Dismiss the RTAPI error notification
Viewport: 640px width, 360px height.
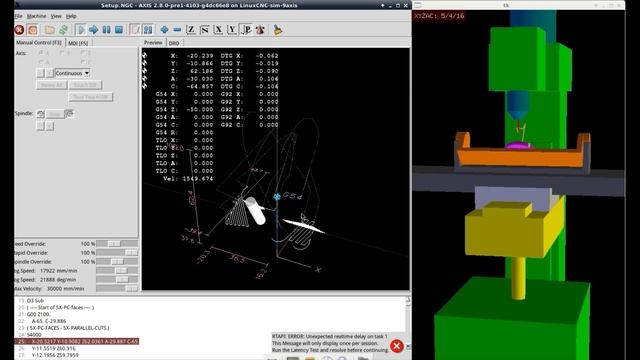point(397,346)
